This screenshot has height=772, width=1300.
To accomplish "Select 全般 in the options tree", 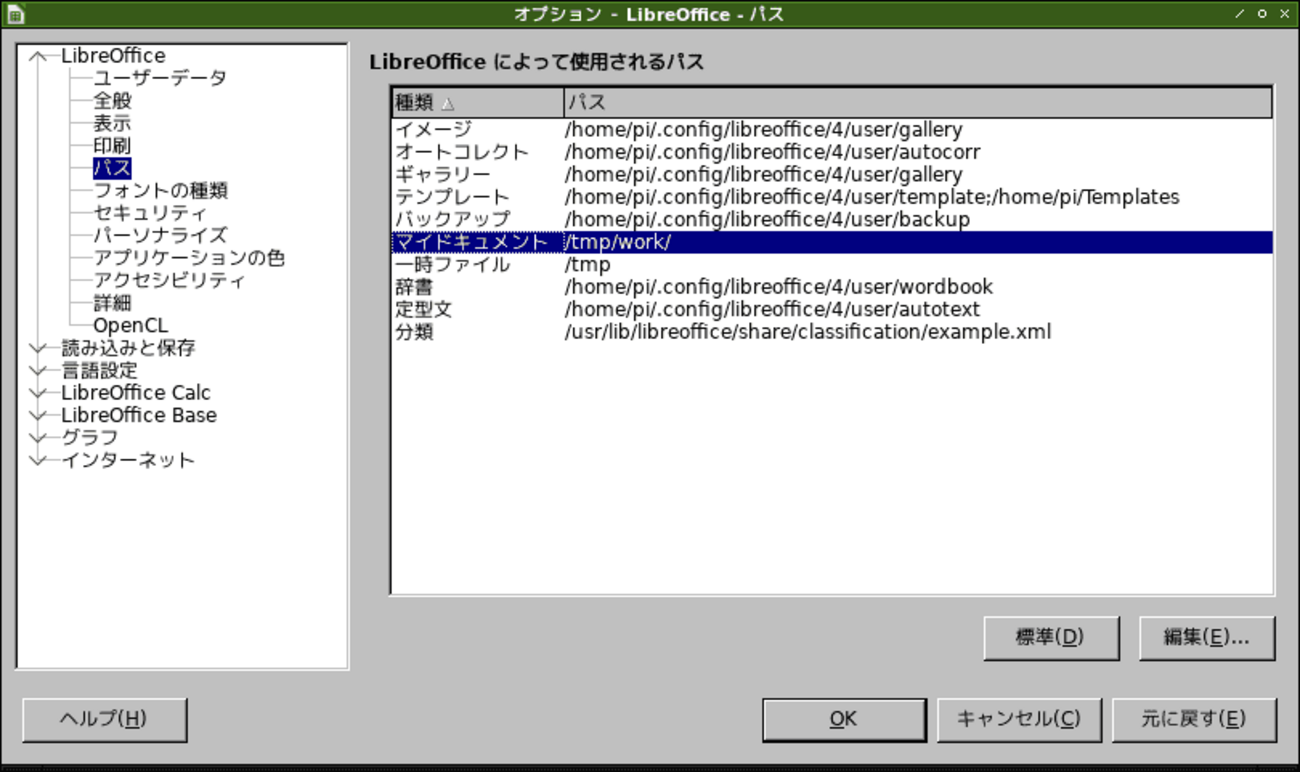I will click(x=112, y=101).
